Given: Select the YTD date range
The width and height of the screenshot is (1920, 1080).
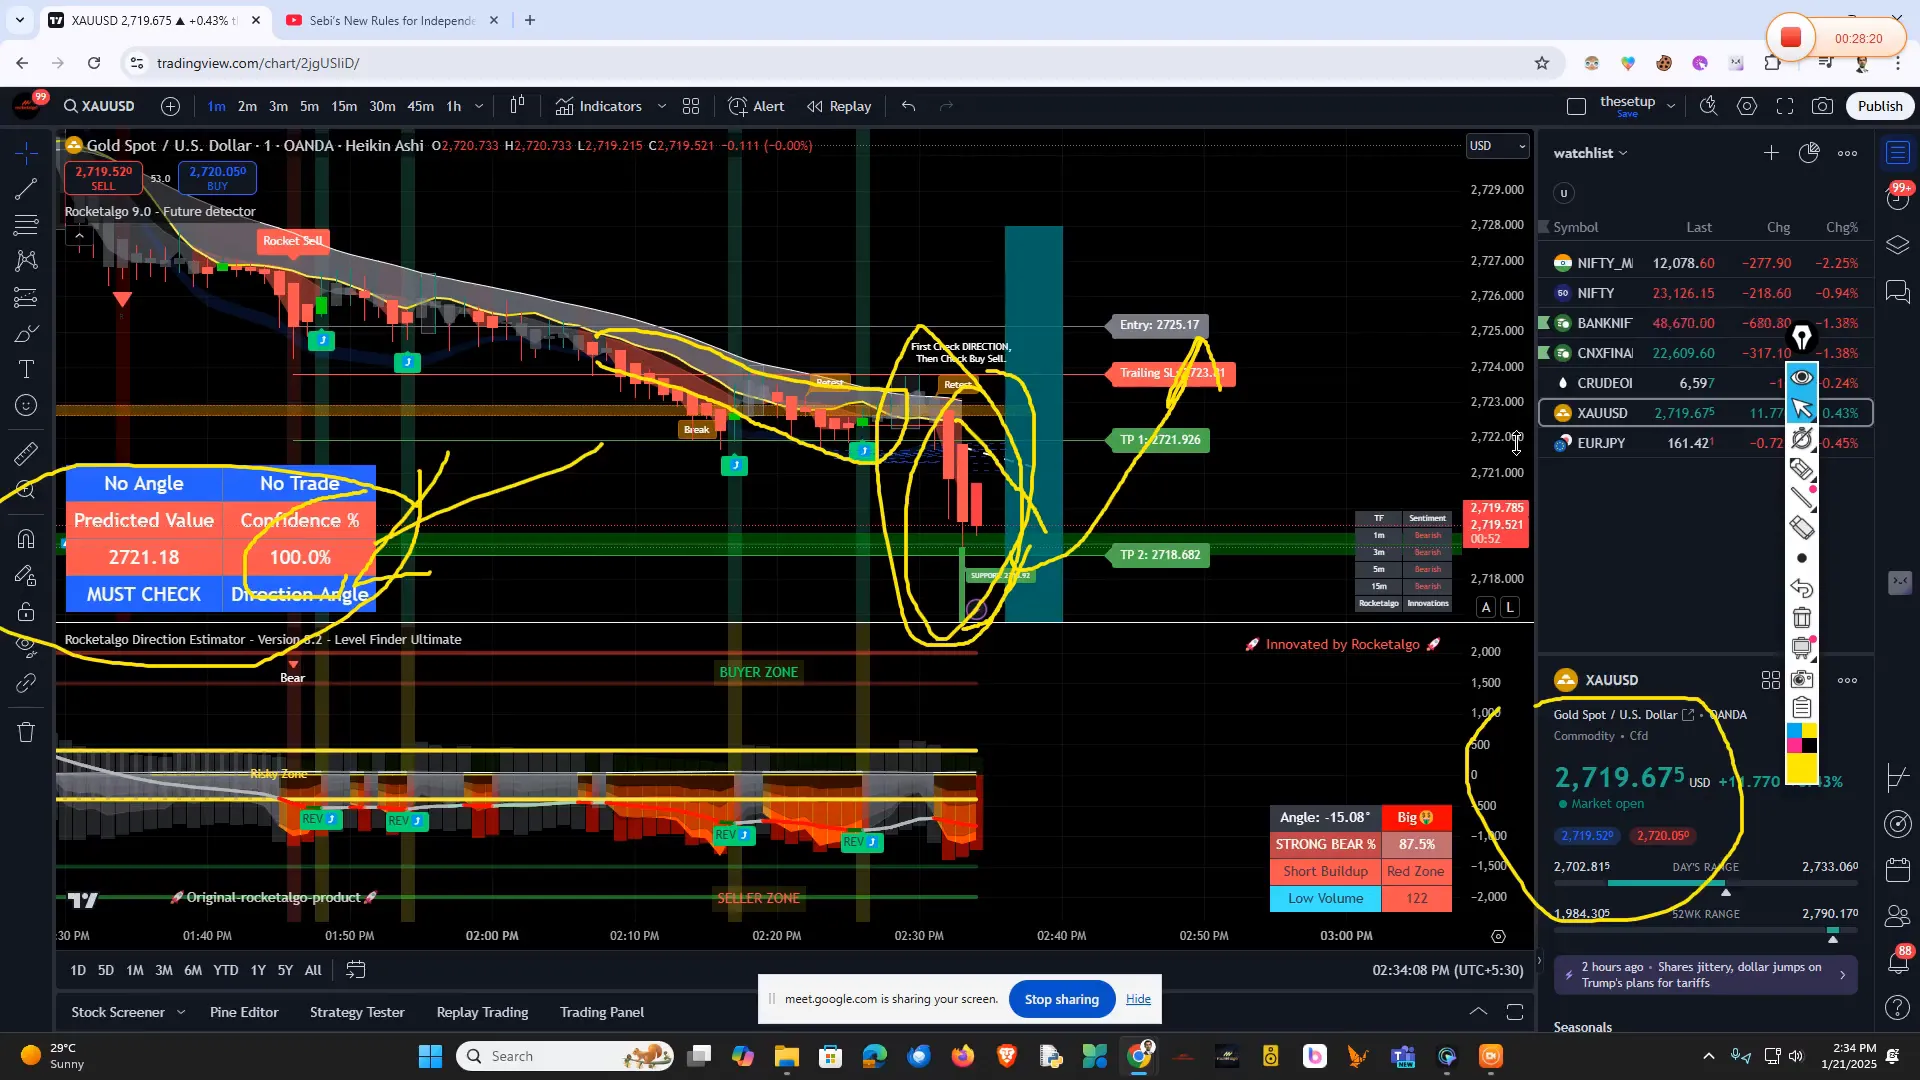Looking at the screenshot, I should (226, 970).
